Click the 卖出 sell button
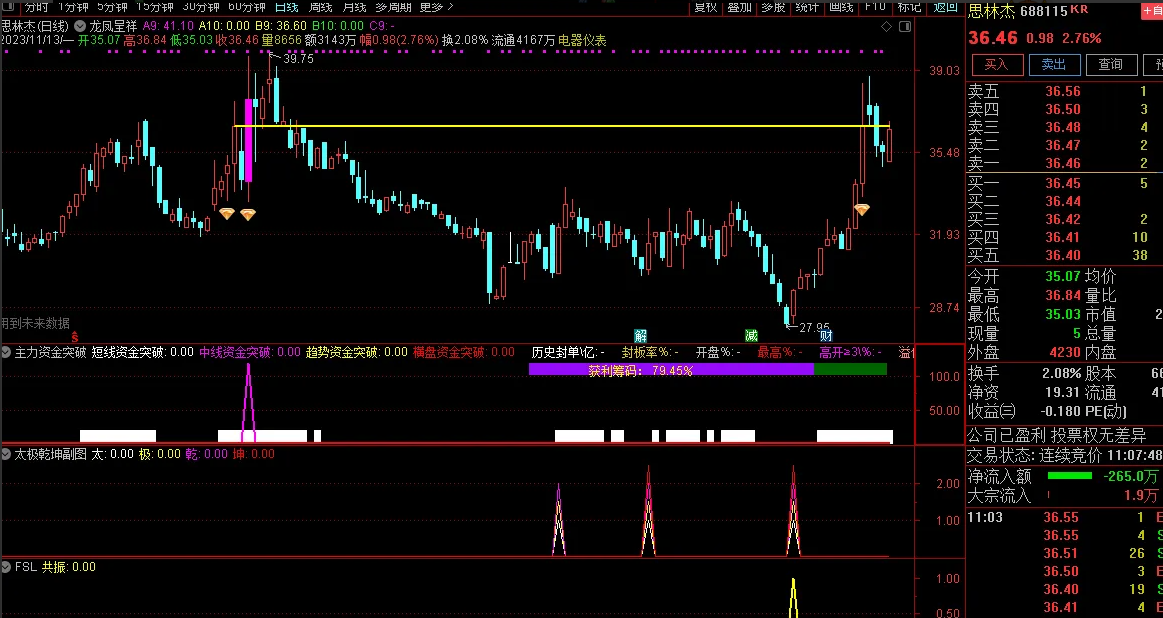The image size is (1163, 618). point(1054,64)
